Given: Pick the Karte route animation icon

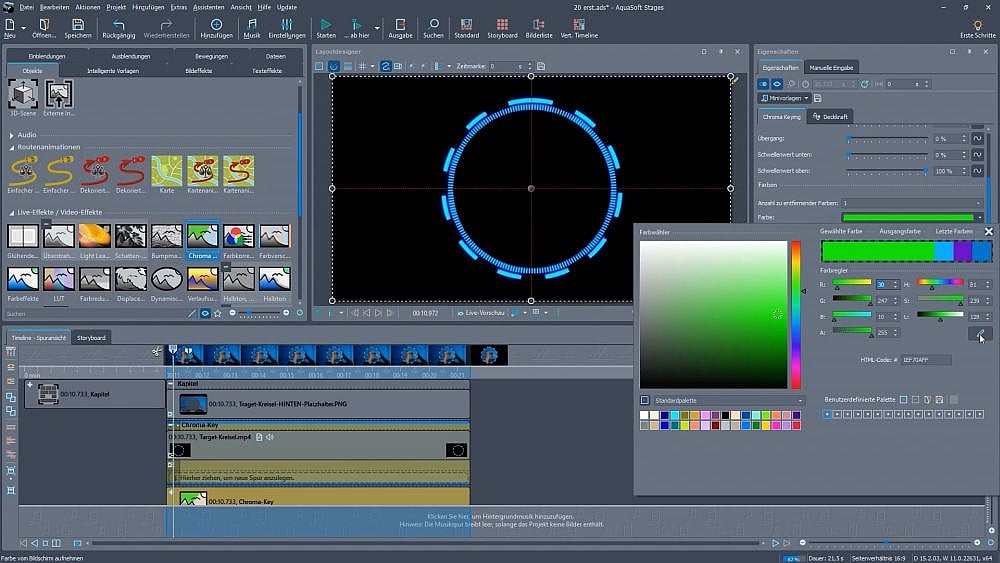Looking at the screenshot, I should coord(166,170).
